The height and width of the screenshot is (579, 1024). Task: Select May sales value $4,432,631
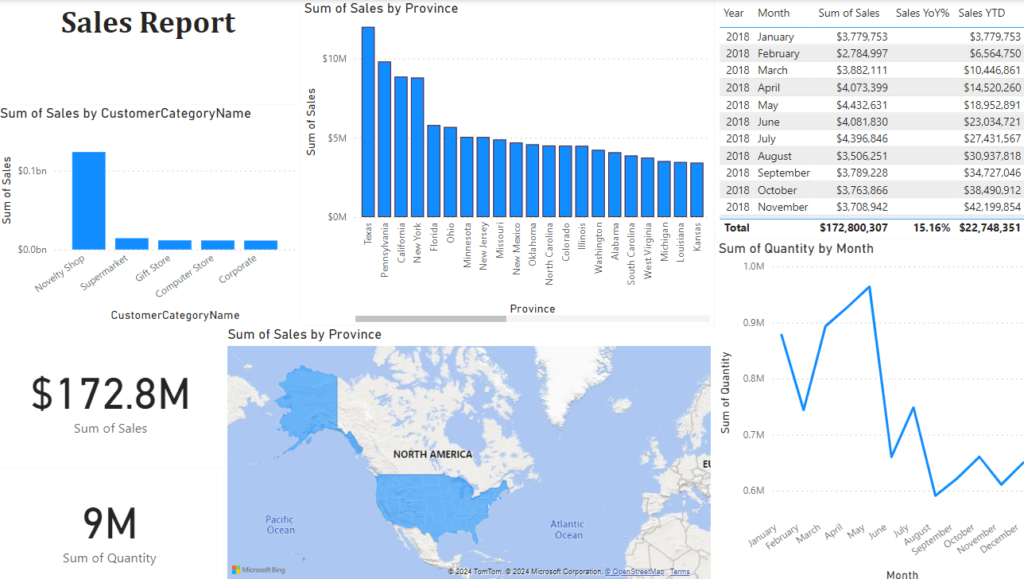(862, 105)
